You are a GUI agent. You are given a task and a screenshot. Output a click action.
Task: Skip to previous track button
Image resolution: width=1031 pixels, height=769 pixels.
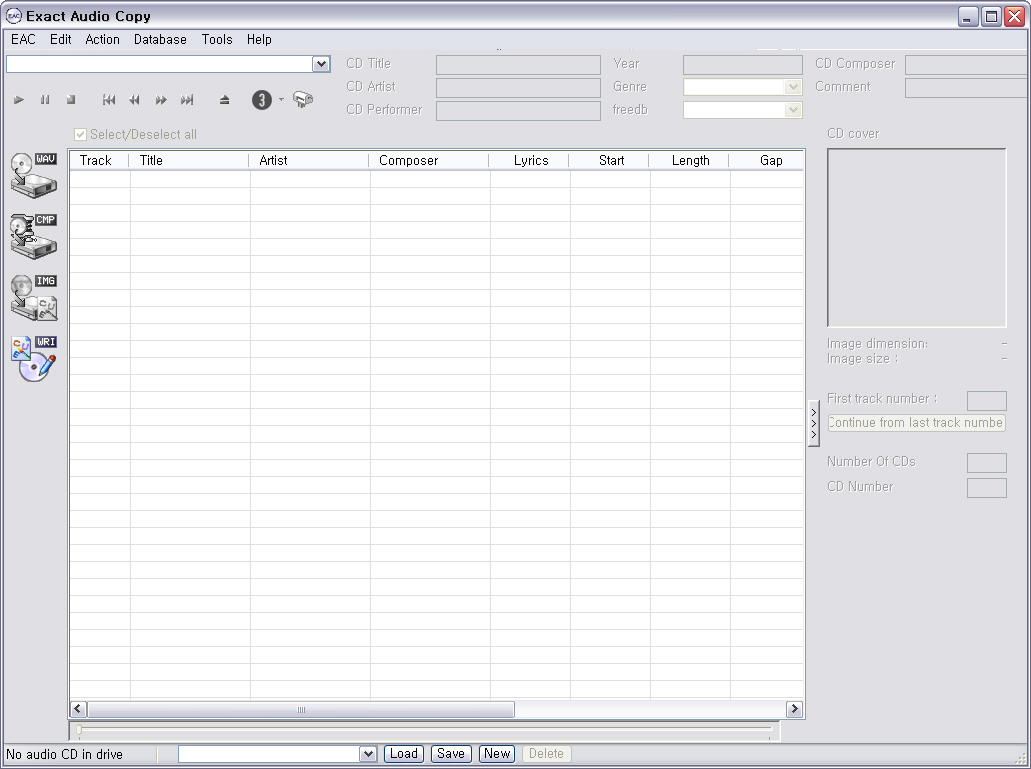click(x=109, y=100)
